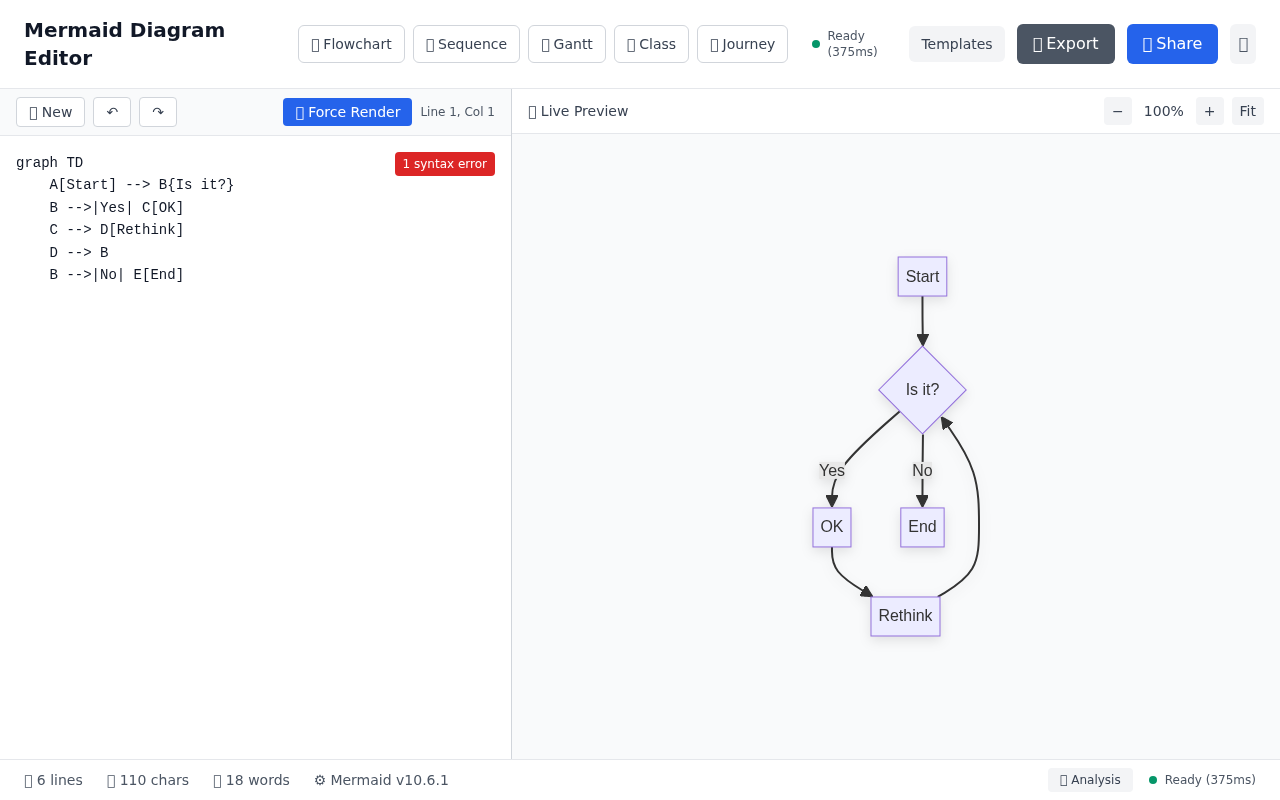
Task: Zoom in with the plus button
Action: pyautogui.click(x=1209, y=111)
